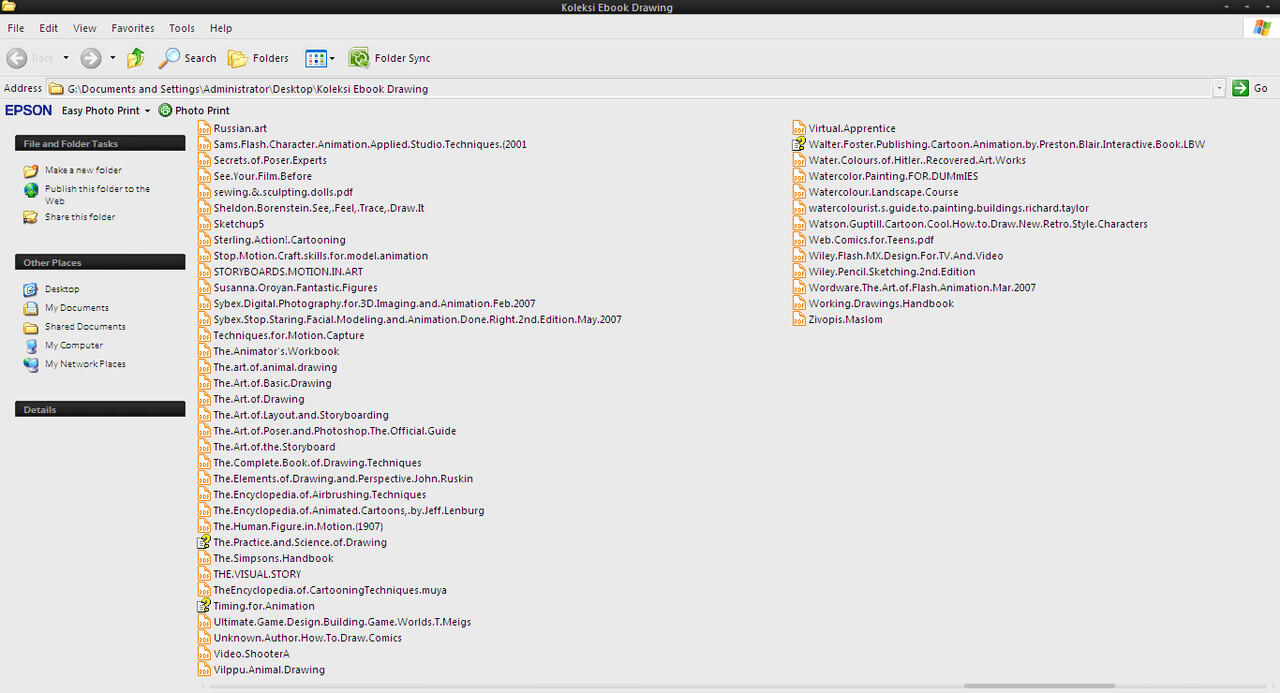
Task: Select Secrets.of.Poser.Experts file icon
Action: [204, 160]
